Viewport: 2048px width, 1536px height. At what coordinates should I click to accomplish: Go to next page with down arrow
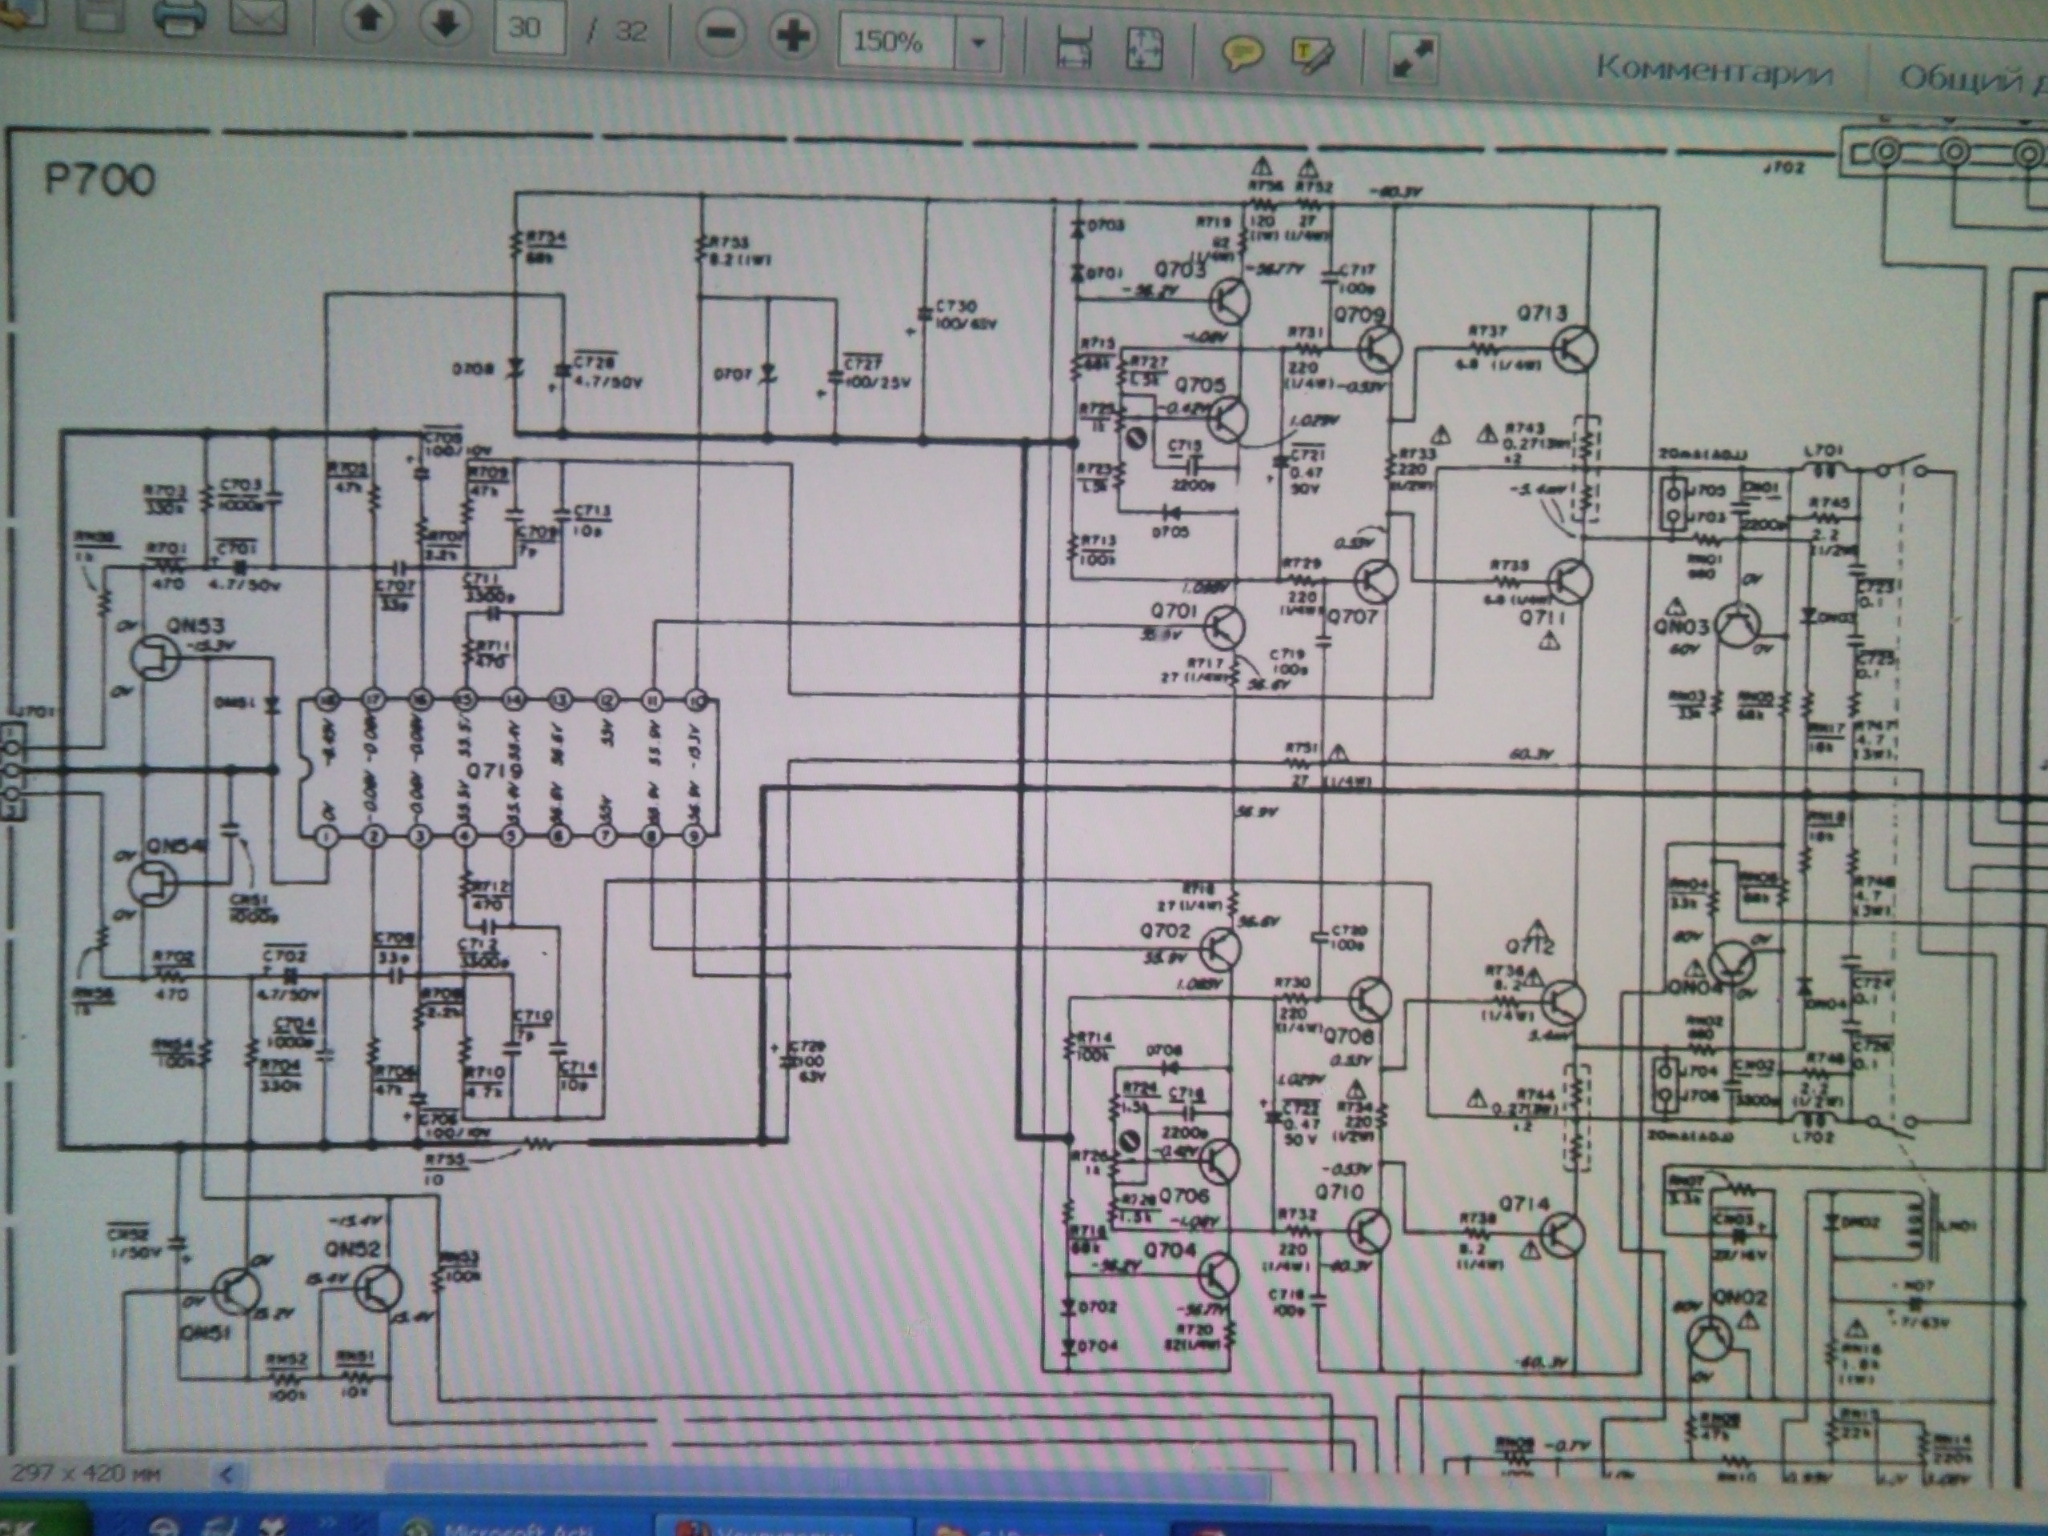tap(446, 23)
